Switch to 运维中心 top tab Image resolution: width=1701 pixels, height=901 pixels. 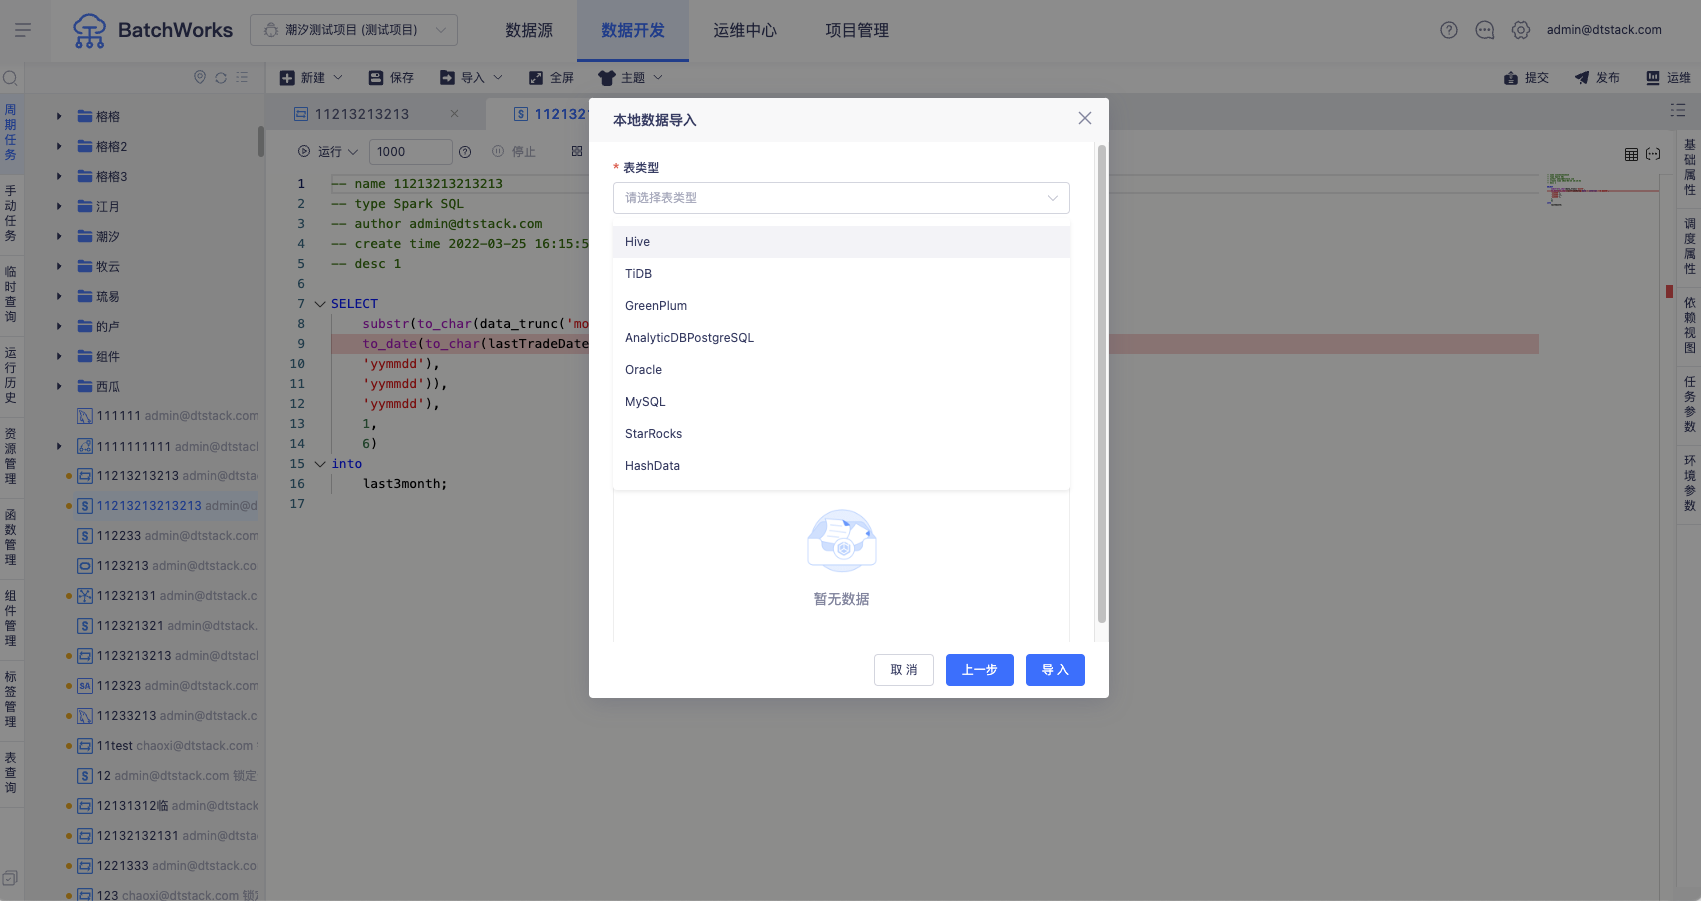(745, 30)
